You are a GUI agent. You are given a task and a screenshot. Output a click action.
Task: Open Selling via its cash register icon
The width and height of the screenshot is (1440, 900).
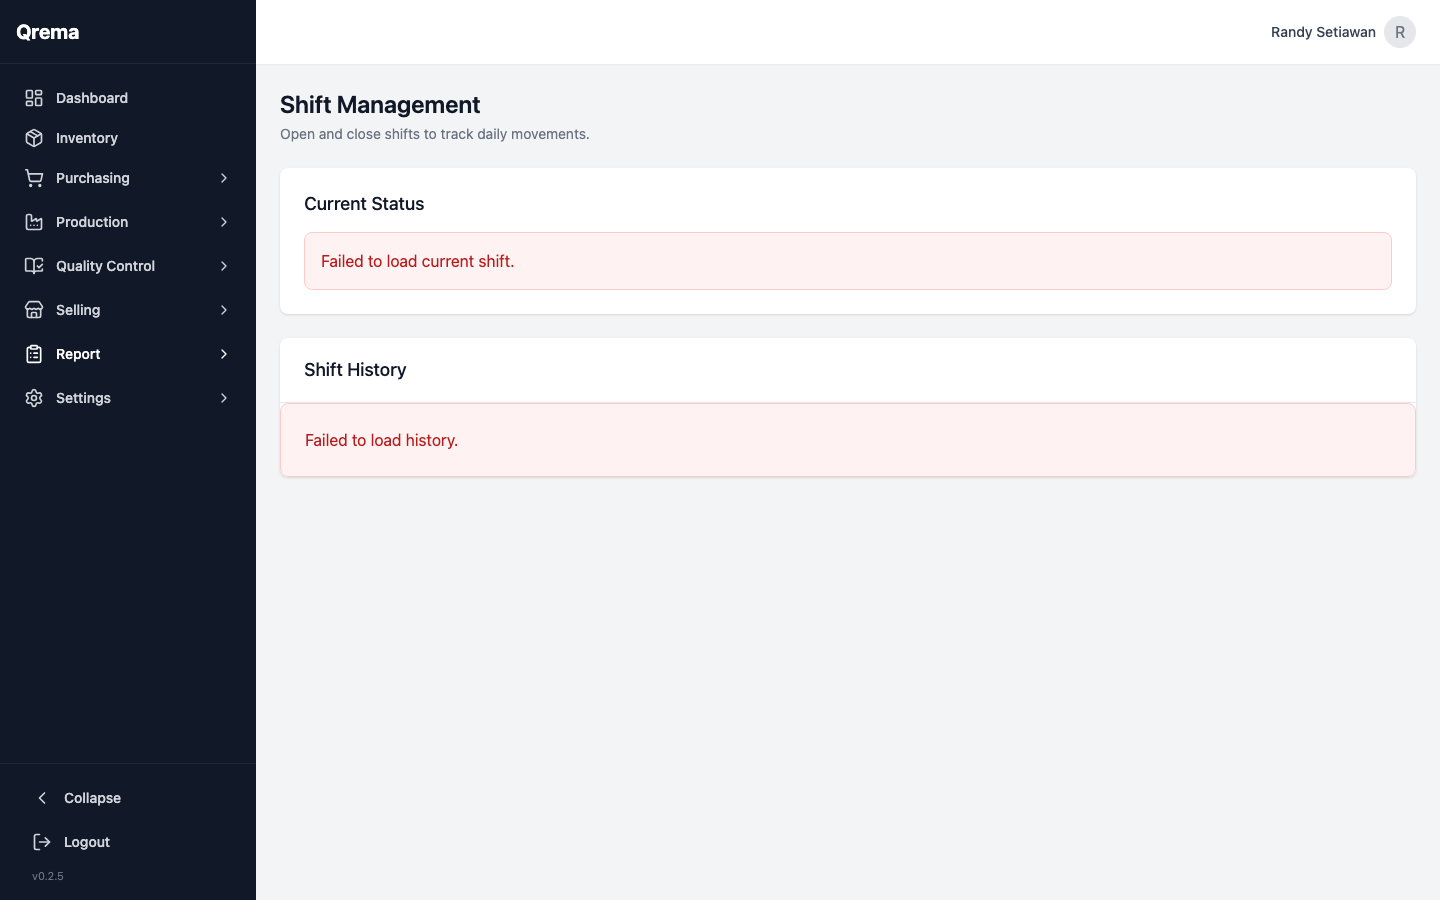(33, 309)
